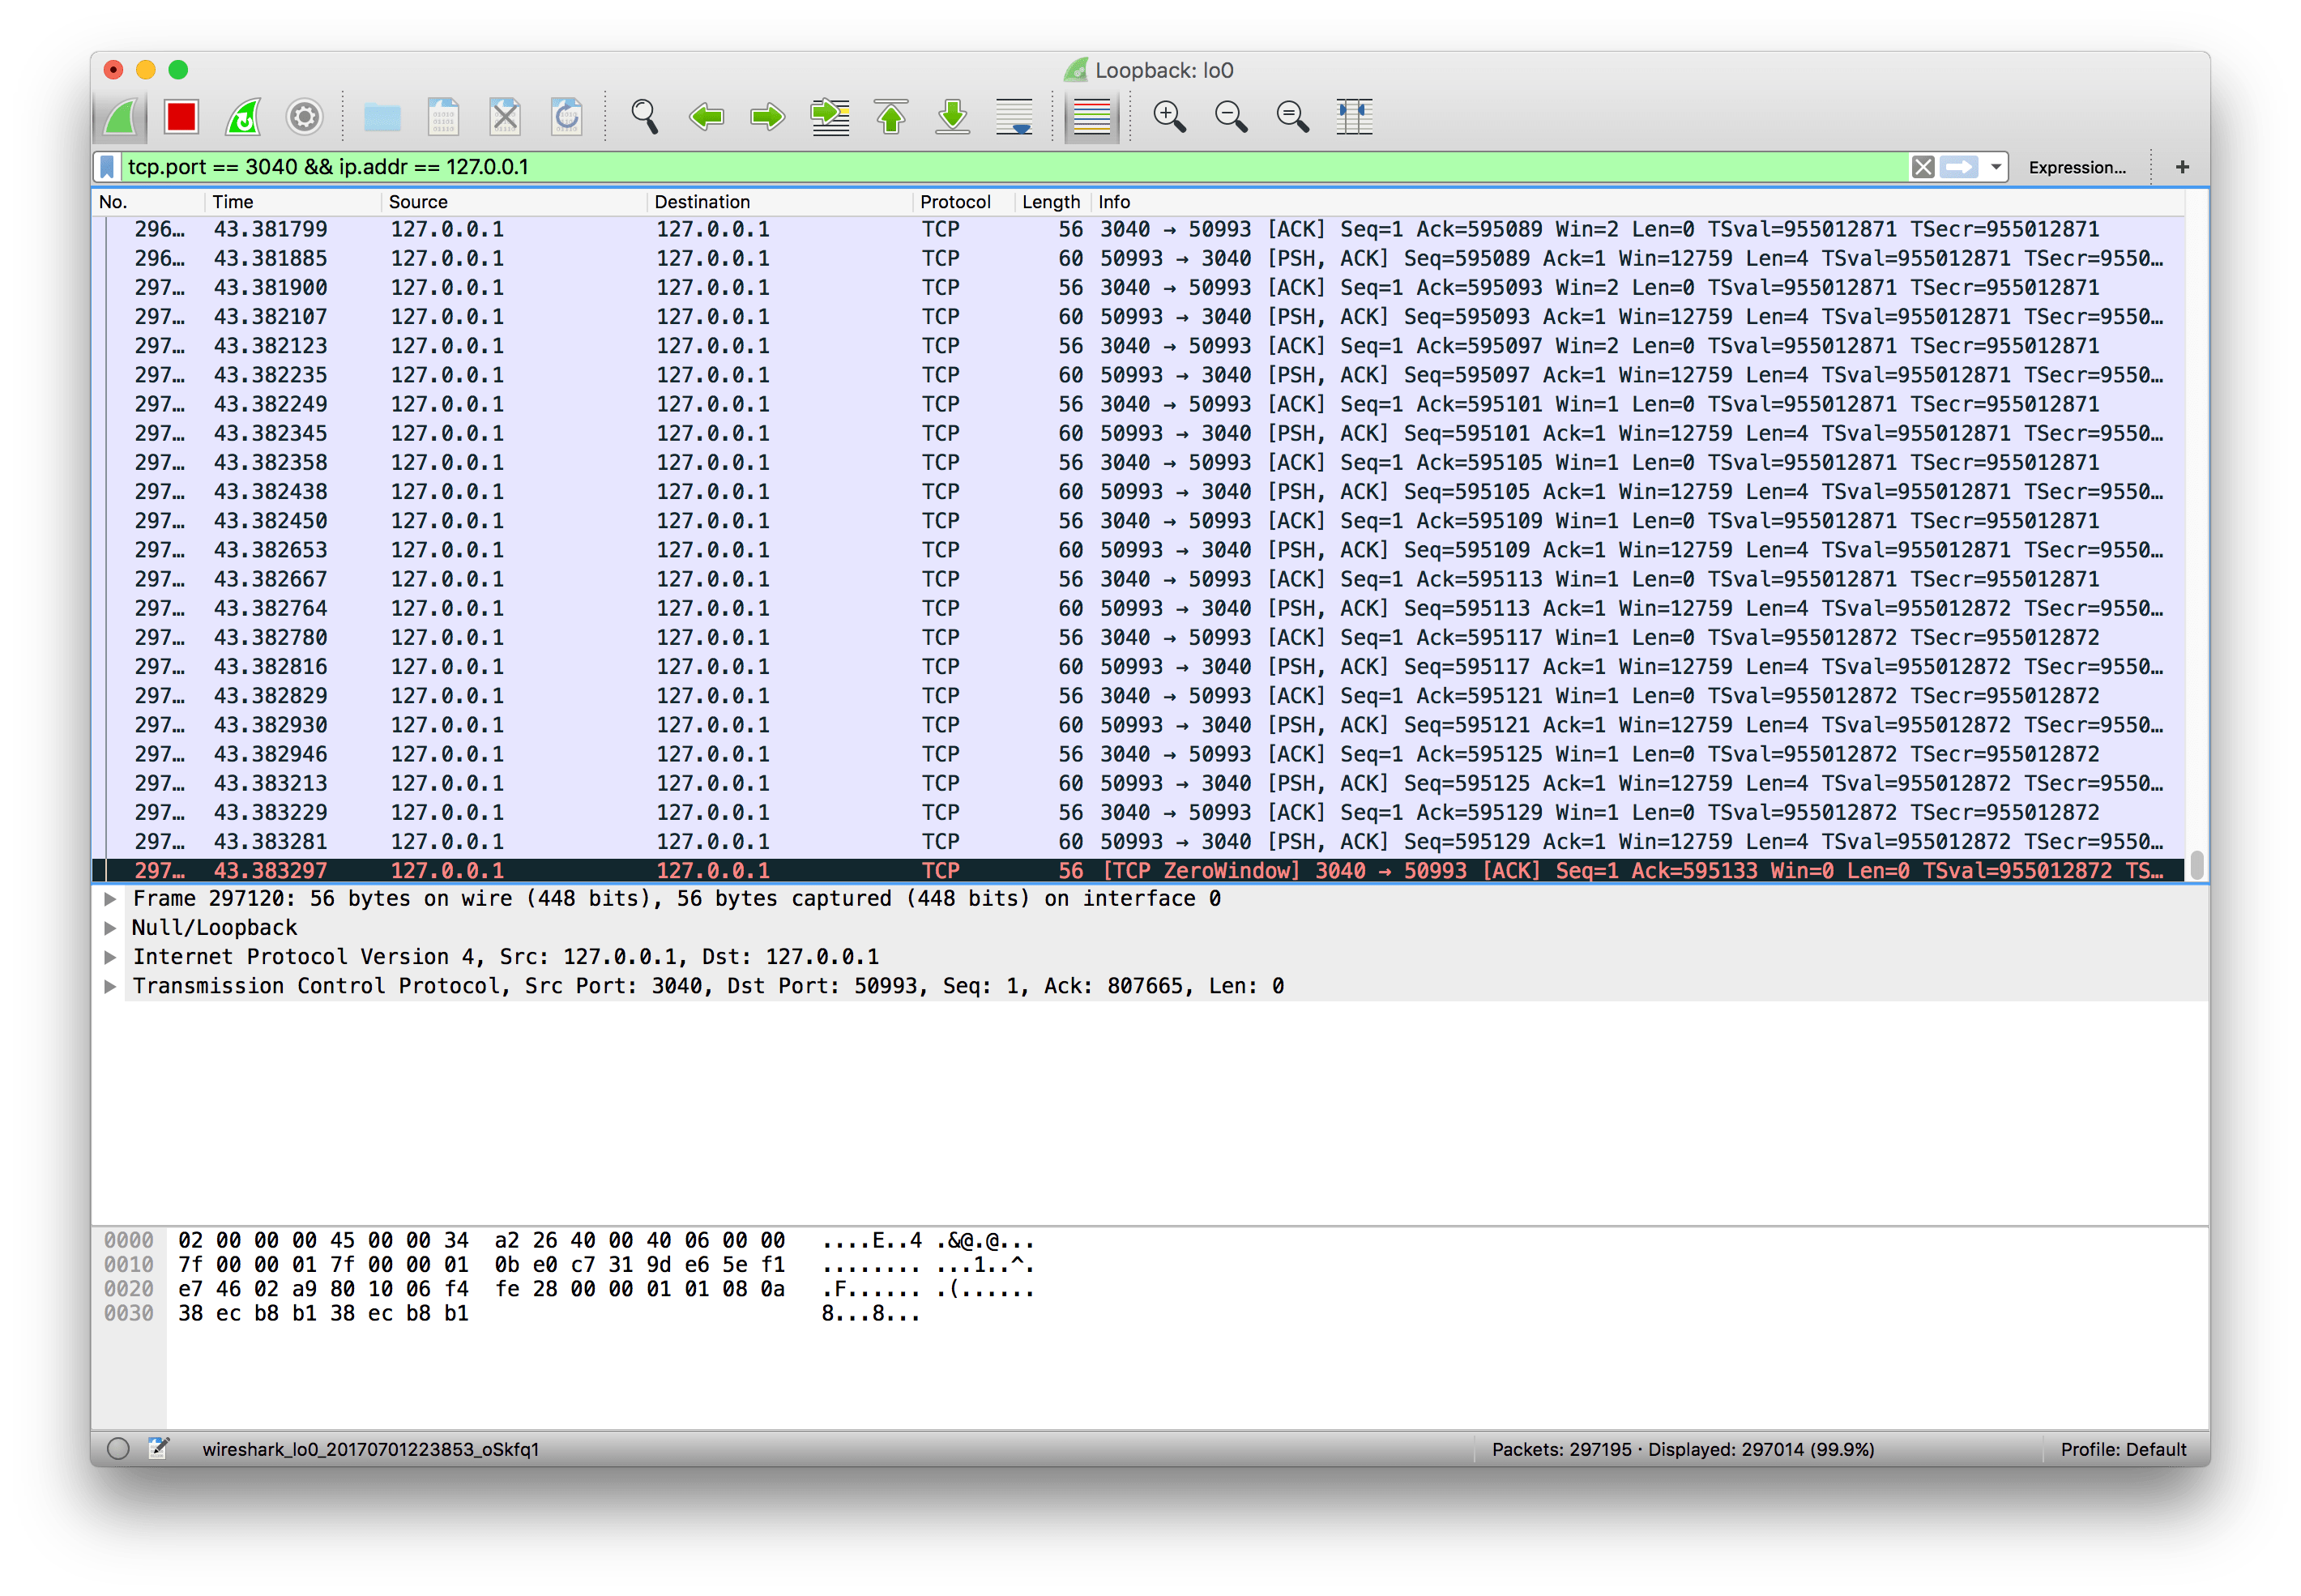Reset text to normal size
The height and width of the screenshot is (1596, 2301).
pos(1293,117)
